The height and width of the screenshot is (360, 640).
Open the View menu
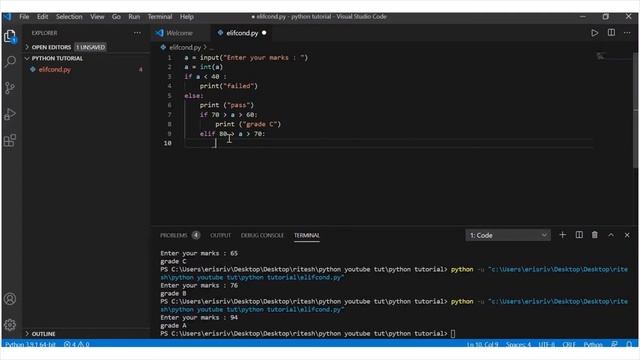[x=97, y=17]
